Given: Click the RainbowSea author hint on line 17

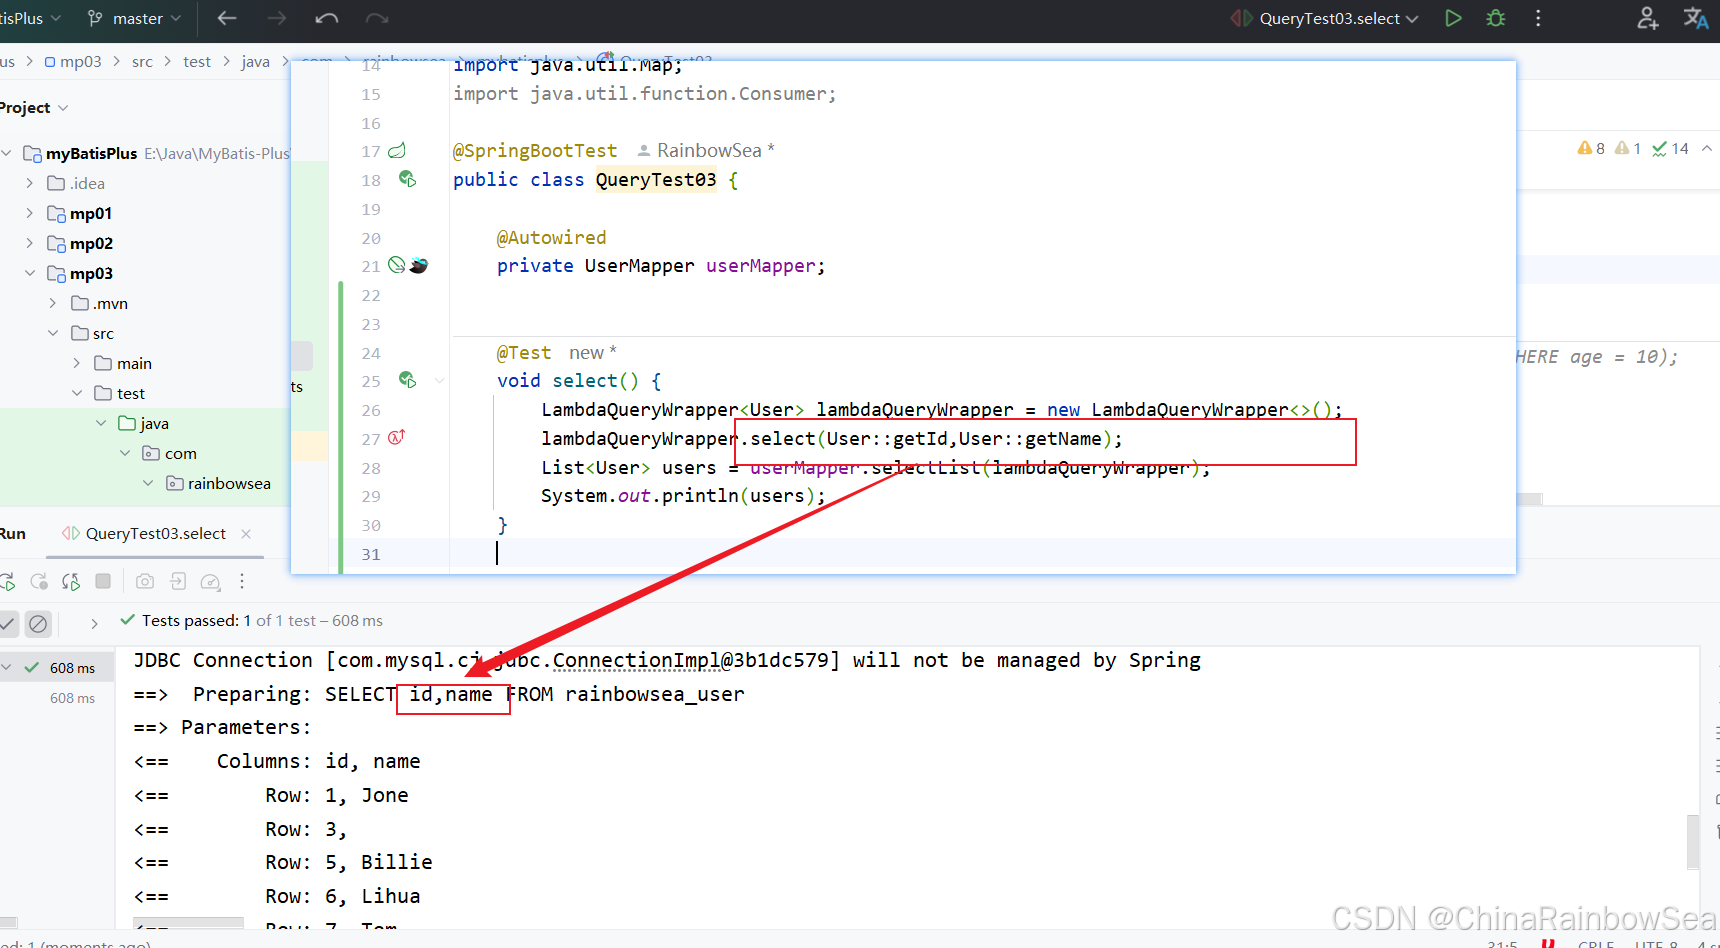Looking at the screenshot, I should point(706,151).
